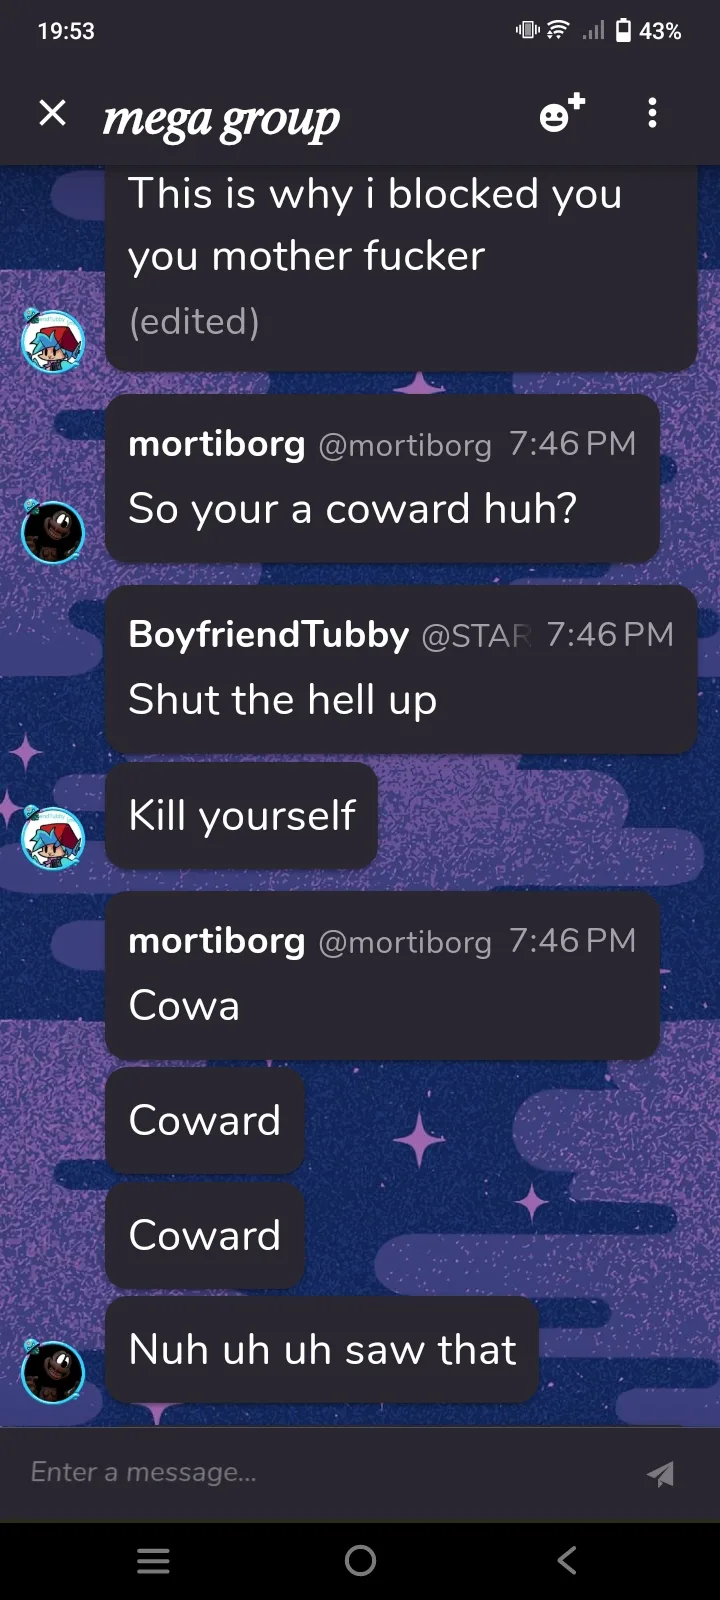
Task: Select the 'Shut the hell up' message
Action: click(282, 700)
